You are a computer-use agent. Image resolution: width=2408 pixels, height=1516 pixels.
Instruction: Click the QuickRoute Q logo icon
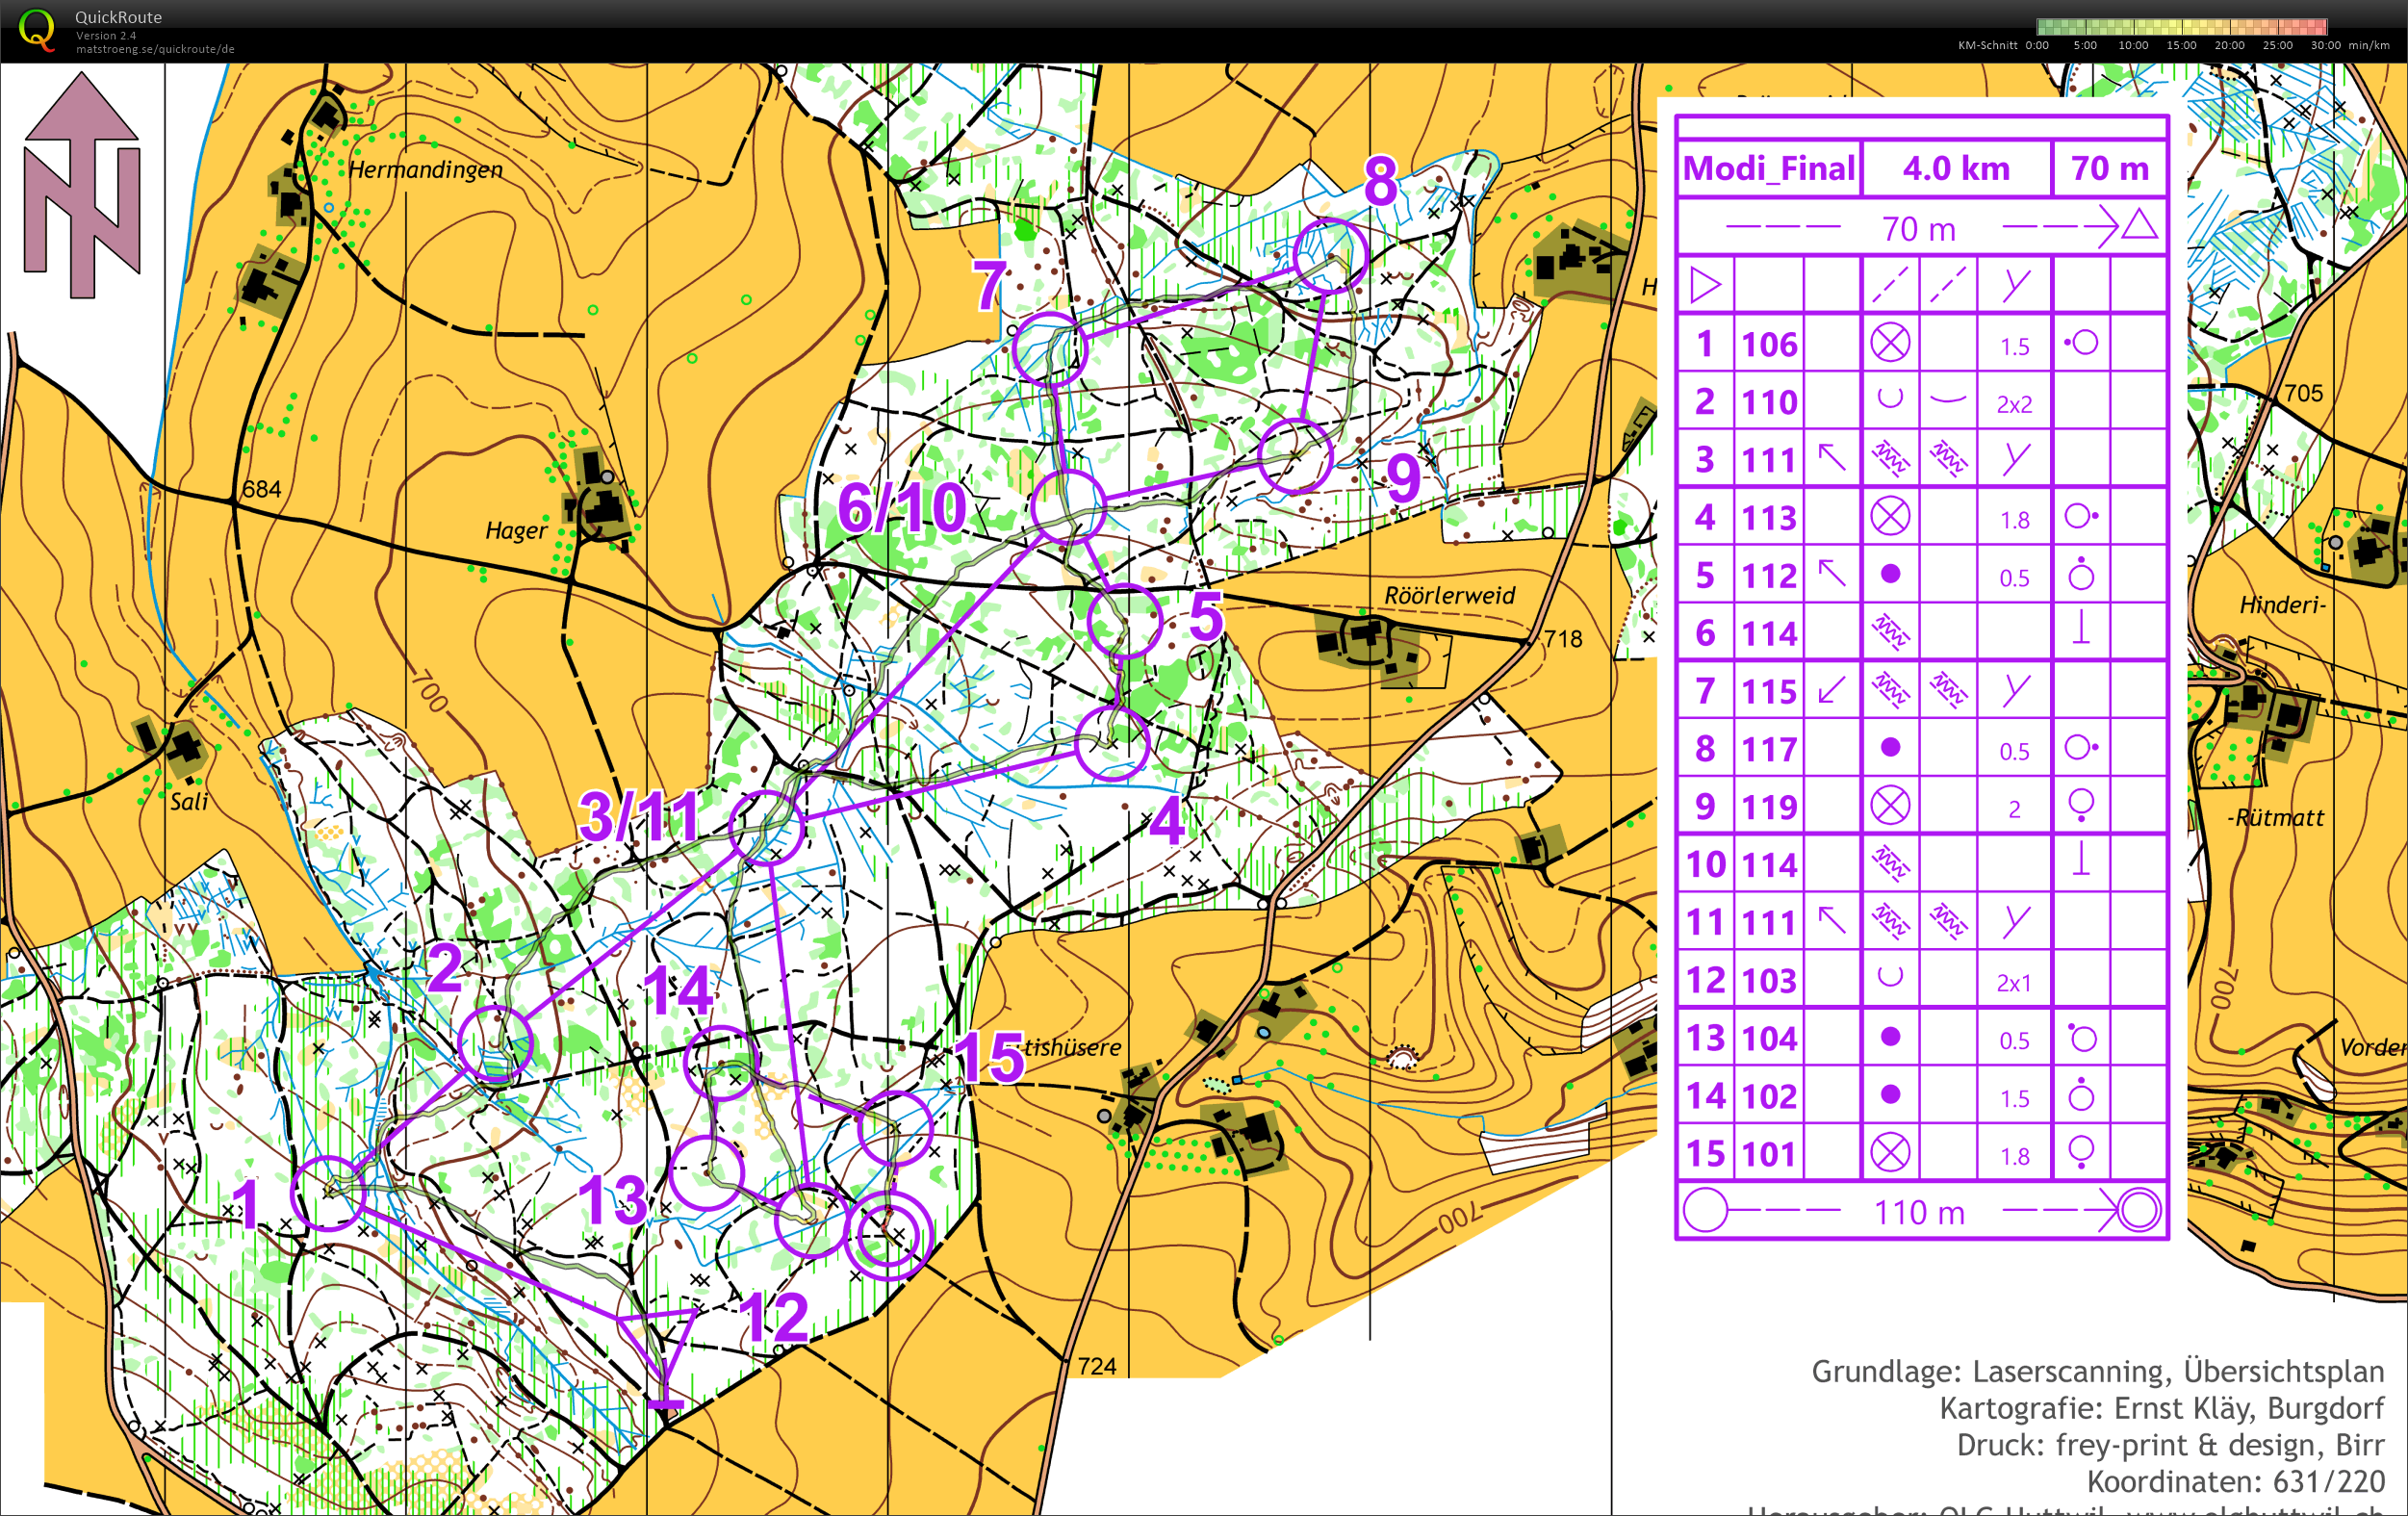click(x=36, y=28)
